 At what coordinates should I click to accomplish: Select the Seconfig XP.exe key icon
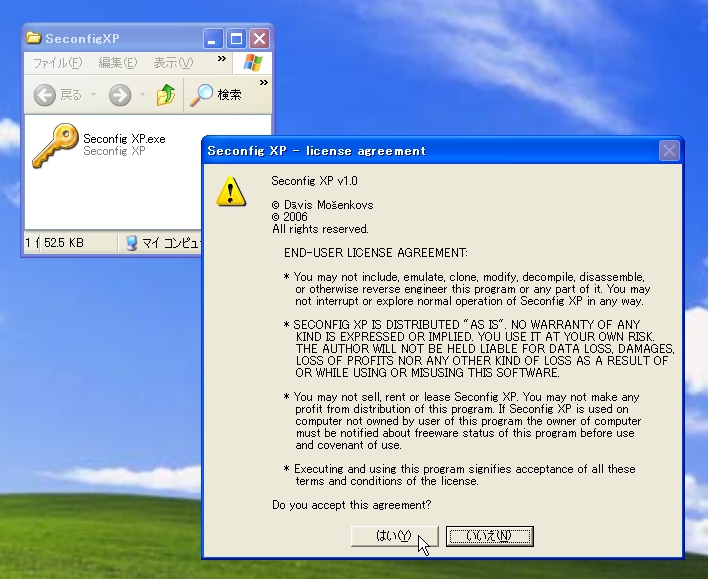[x=55, y=145]
